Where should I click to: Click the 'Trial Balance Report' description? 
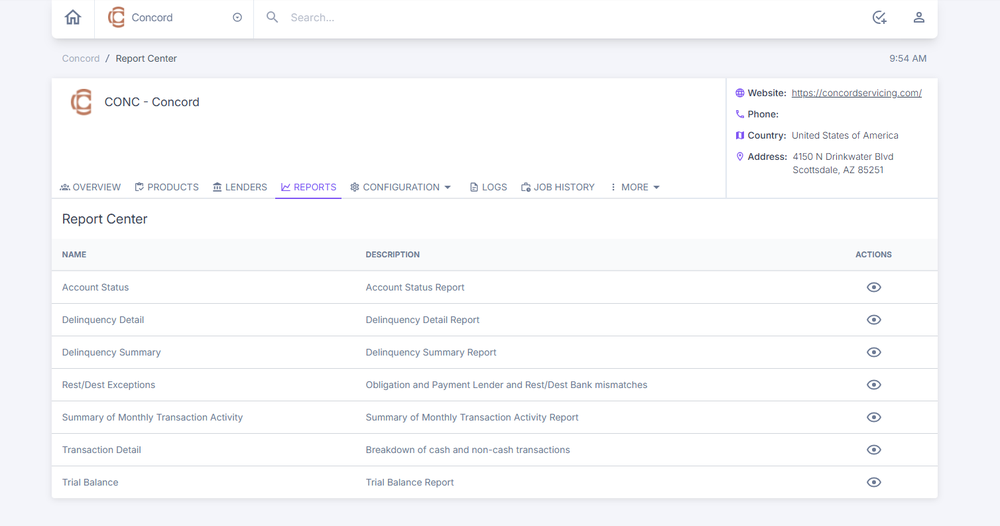coord(409,482)
